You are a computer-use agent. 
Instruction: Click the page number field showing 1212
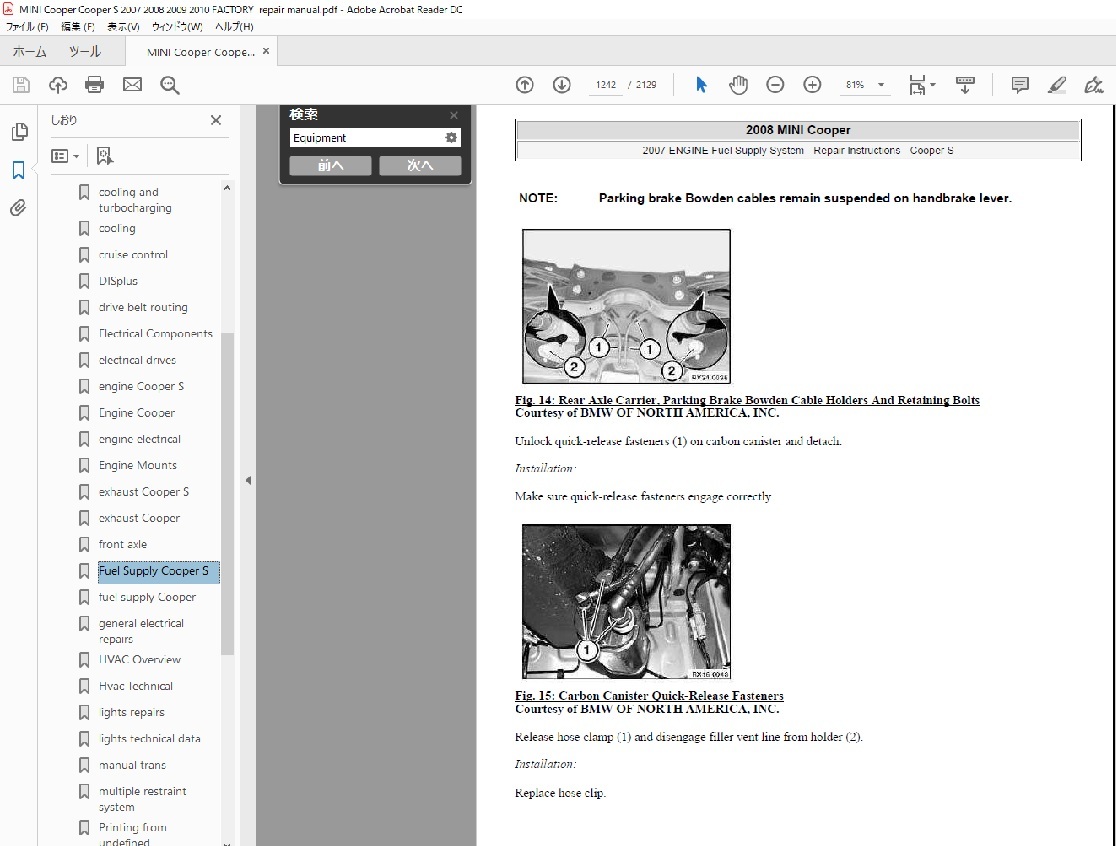point(605,85)
